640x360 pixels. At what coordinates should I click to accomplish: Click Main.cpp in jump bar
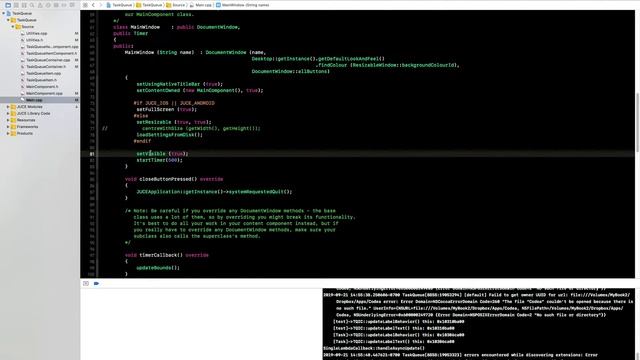tap(200, 5)
